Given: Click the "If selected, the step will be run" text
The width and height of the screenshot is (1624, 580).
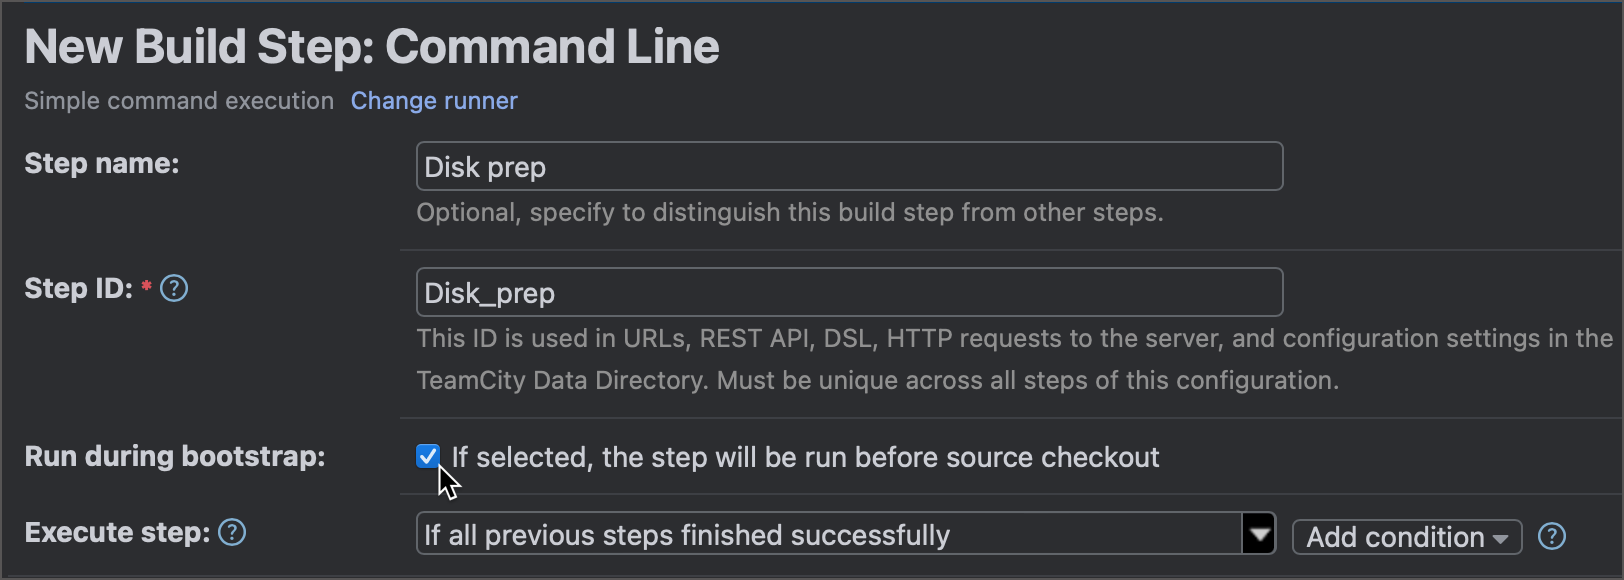Looking at the screenshot, I should coord(805,458).
